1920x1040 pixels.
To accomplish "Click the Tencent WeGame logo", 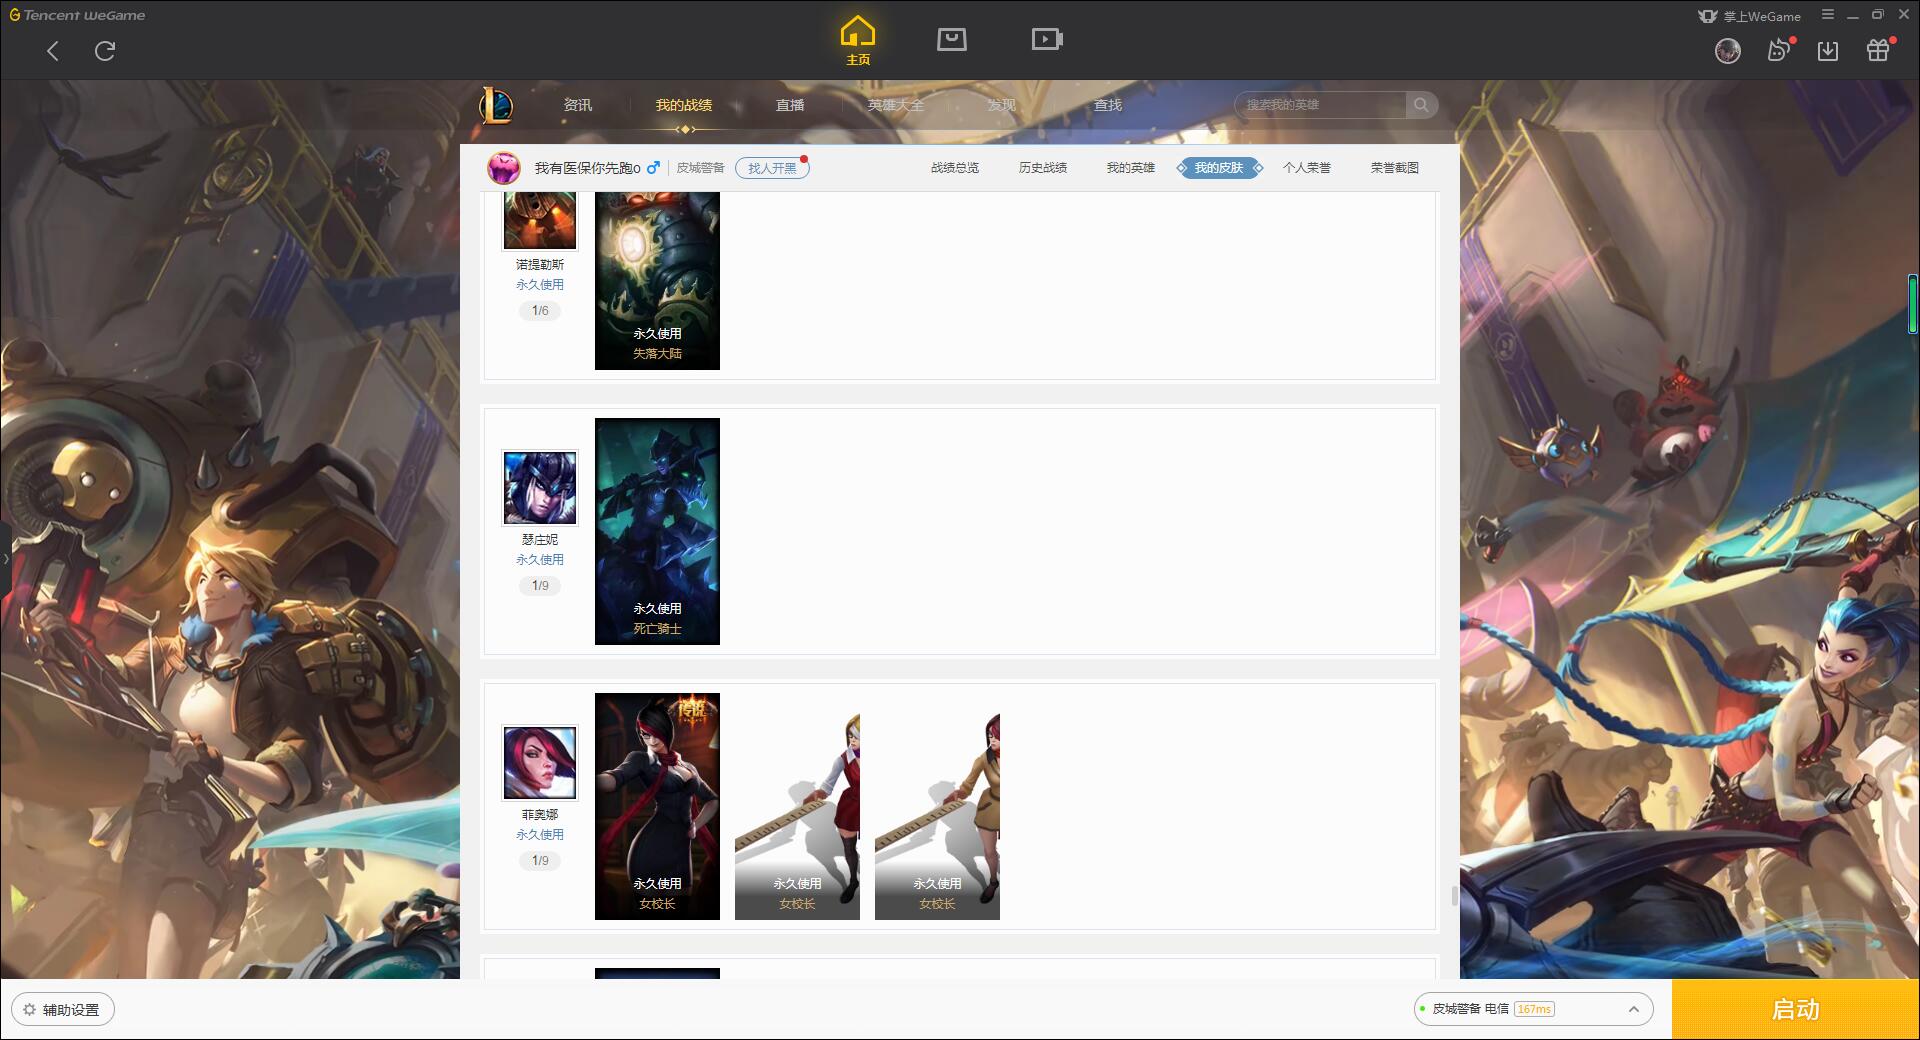I will pyautogui.click(x=77, y=15).
